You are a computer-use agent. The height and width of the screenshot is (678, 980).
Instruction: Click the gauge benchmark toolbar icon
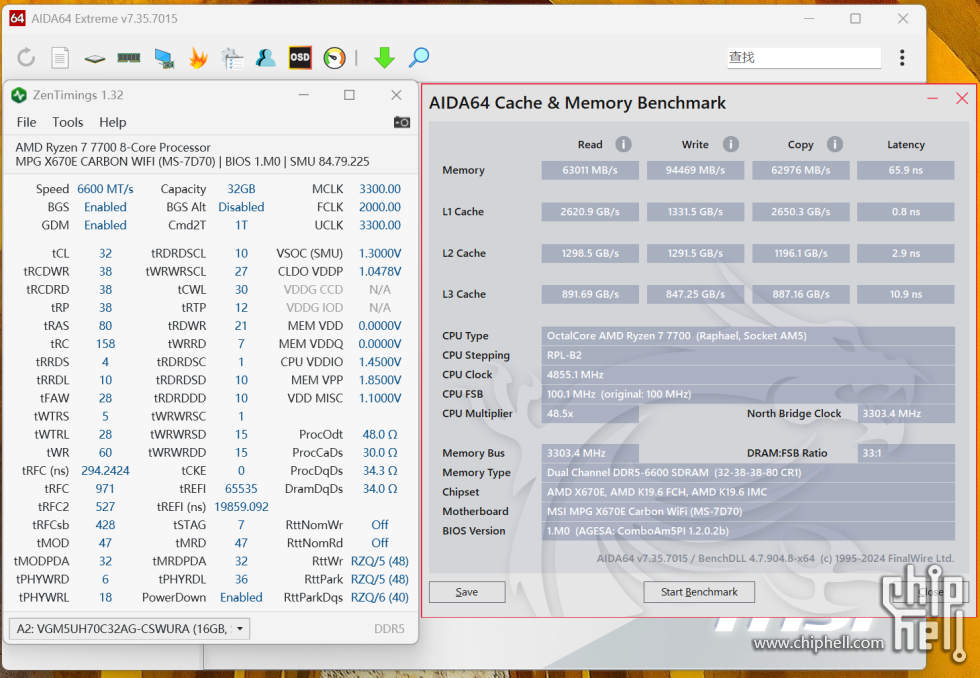[x=334, y=57]
